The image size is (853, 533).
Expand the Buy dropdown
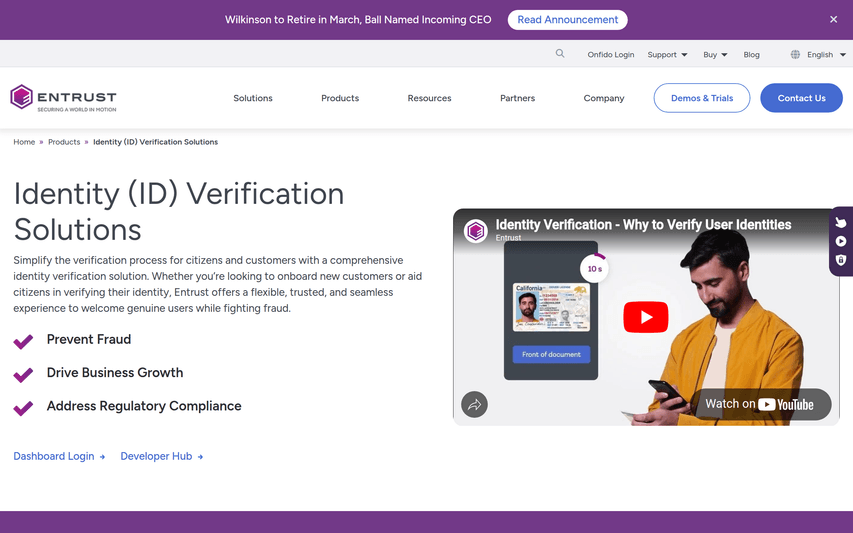tap(715, 55)
